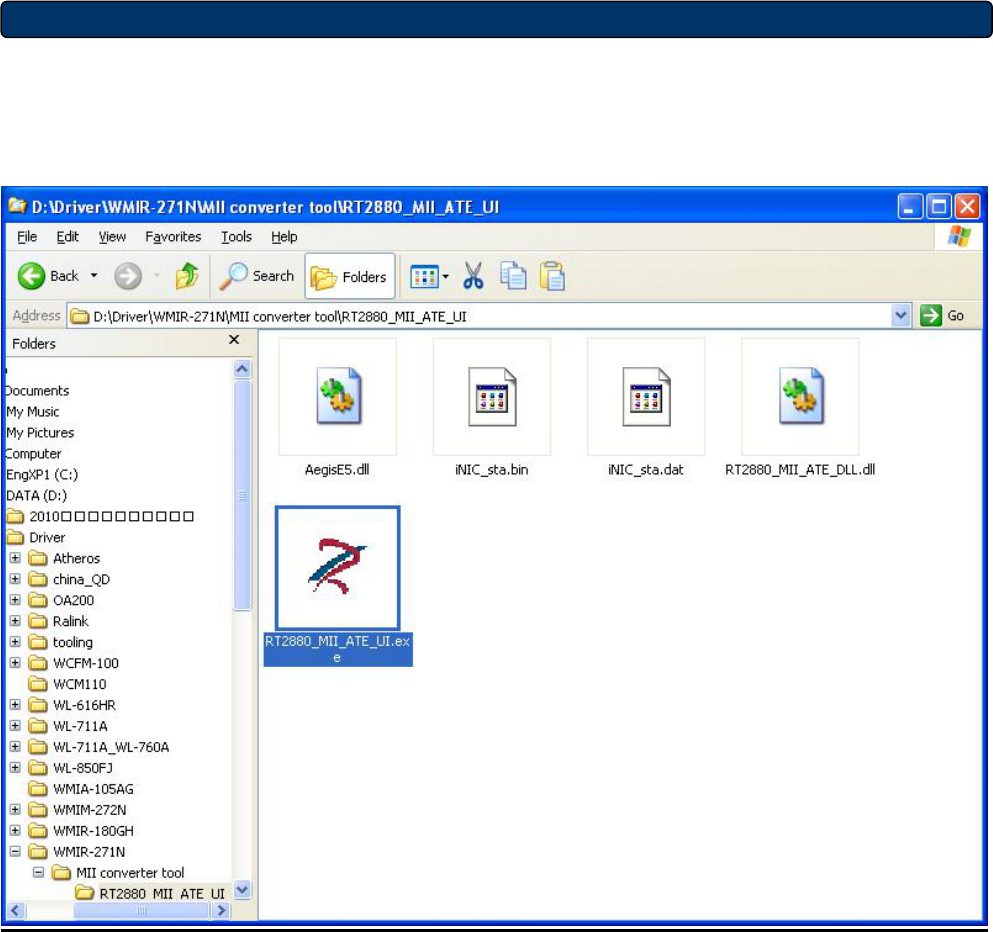Open the Back history dropdown arrow

[94, 276]
